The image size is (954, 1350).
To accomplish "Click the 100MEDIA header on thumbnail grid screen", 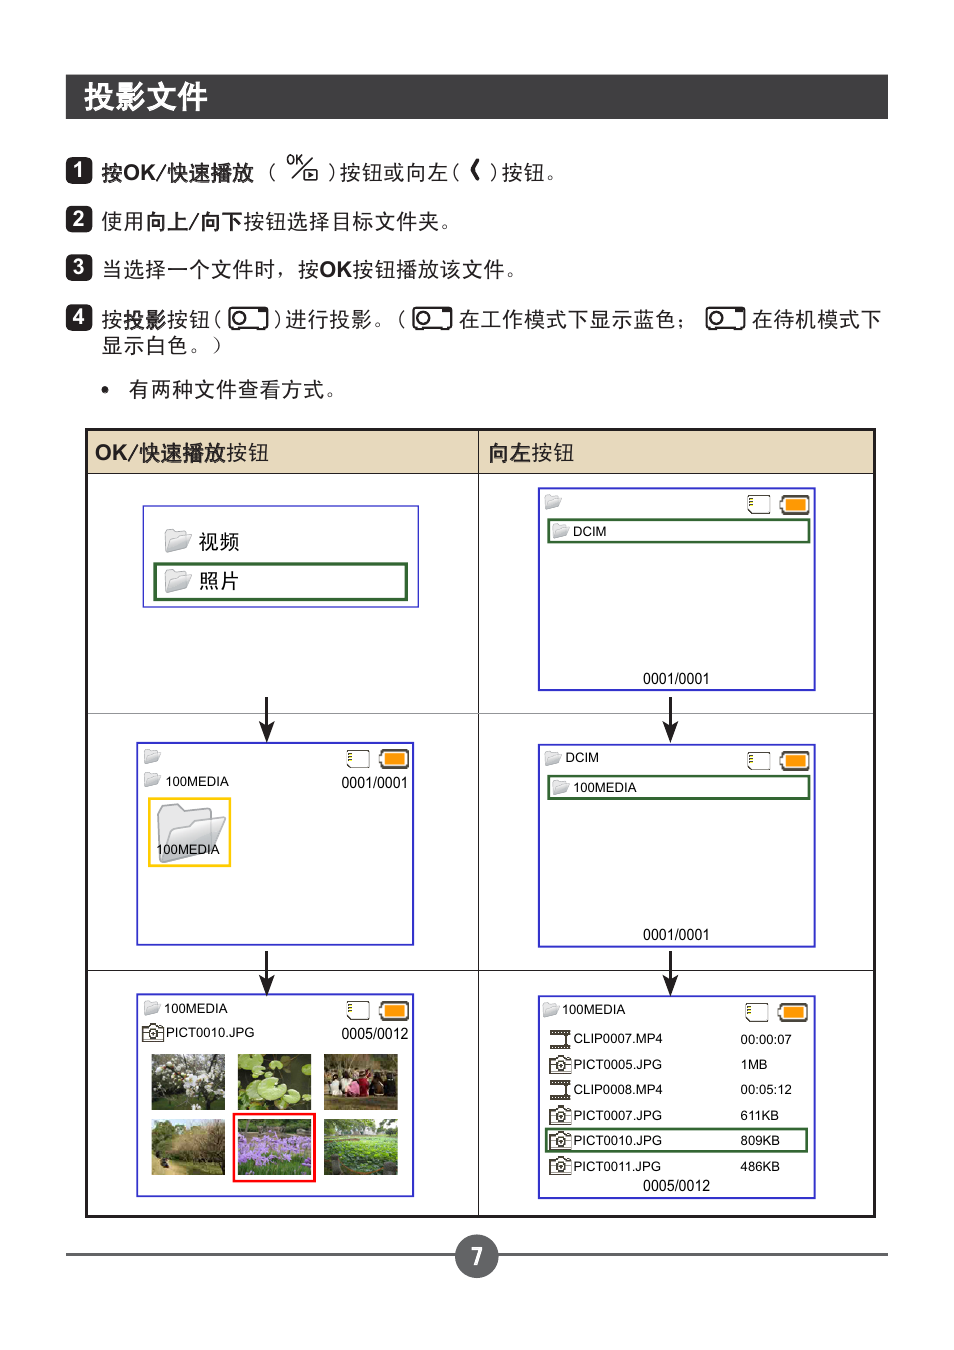I will (x=196, y=1009).
